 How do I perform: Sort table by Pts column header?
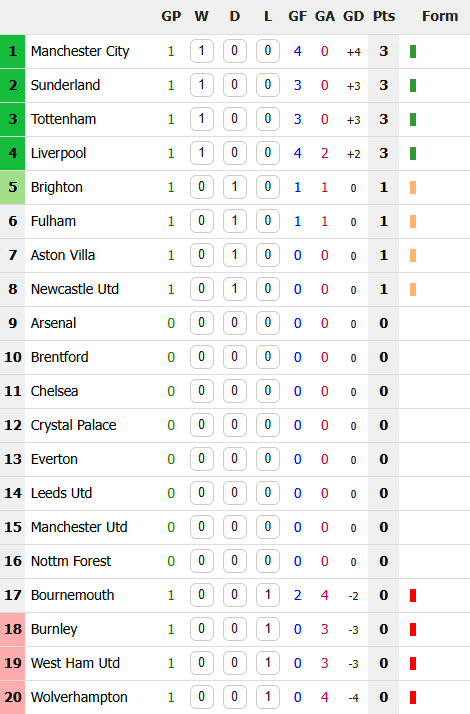pyautogui.click(x=383, y=16)
